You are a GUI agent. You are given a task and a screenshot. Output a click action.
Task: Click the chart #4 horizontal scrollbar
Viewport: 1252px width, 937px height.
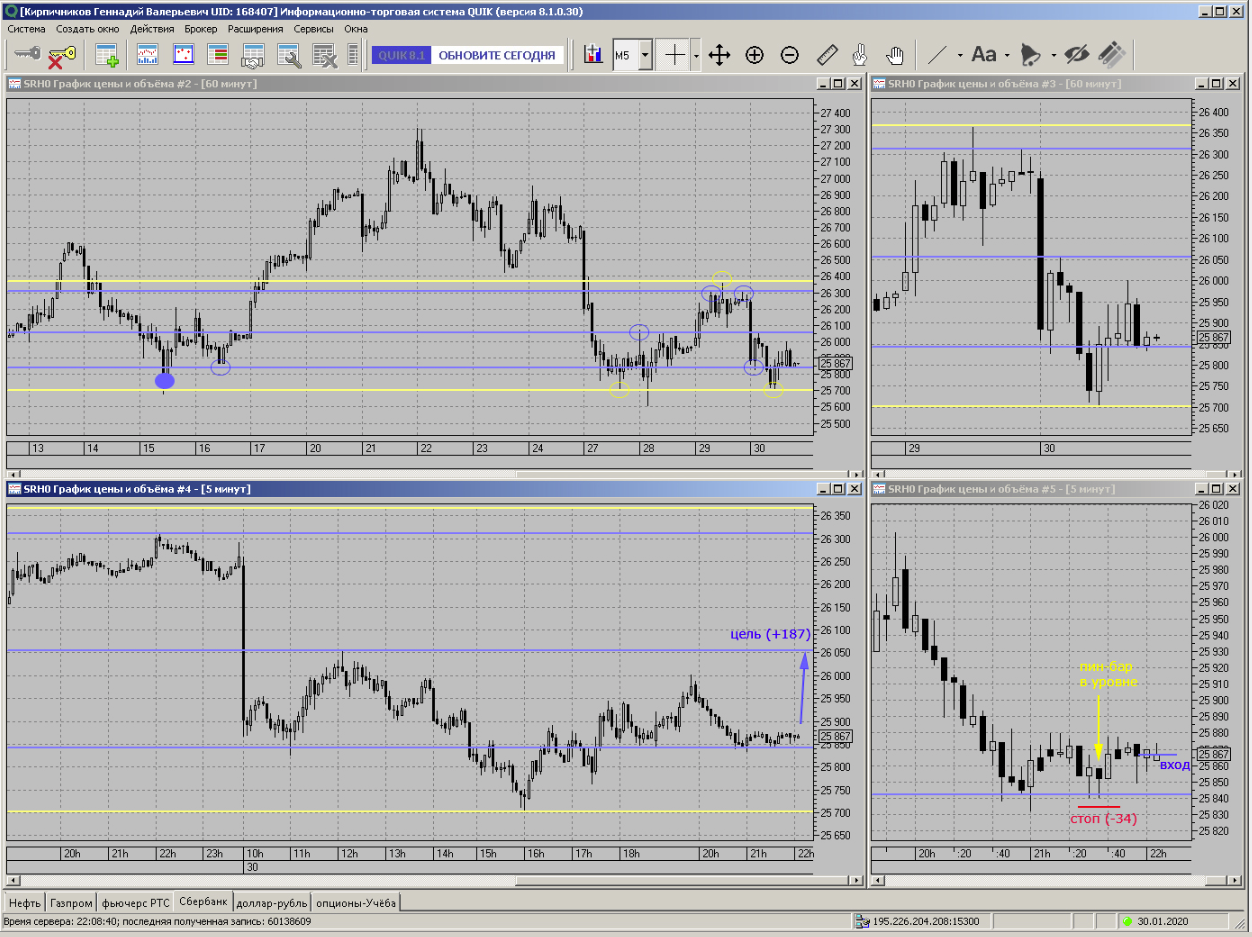coord(434,881)
